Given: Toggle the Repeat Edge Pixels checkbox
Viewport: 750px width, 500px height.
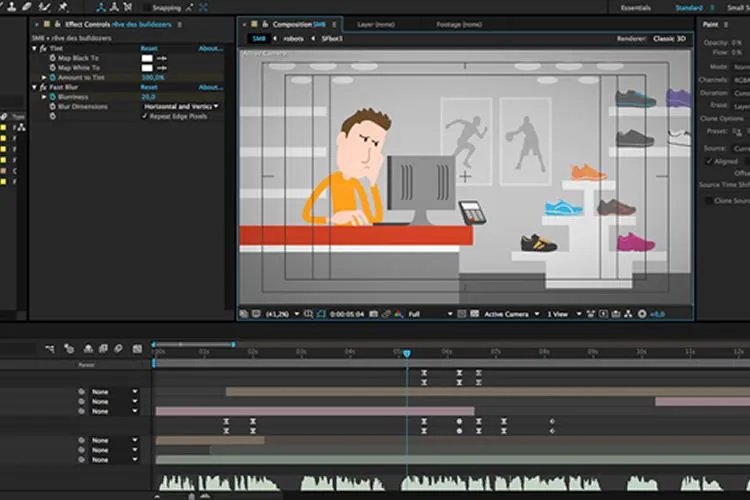Looking at the screenshot, I should point(144,116).
